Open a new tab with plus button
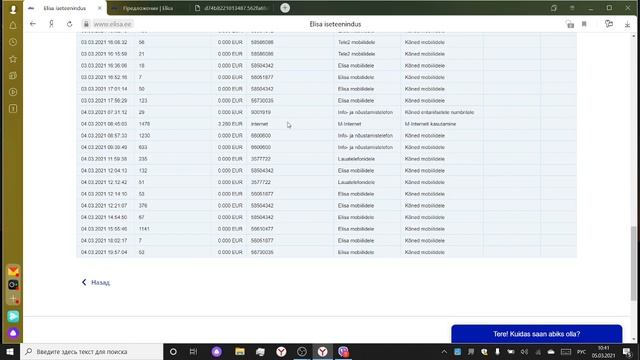The image size is (640, 360). click(x=285, y=8)
